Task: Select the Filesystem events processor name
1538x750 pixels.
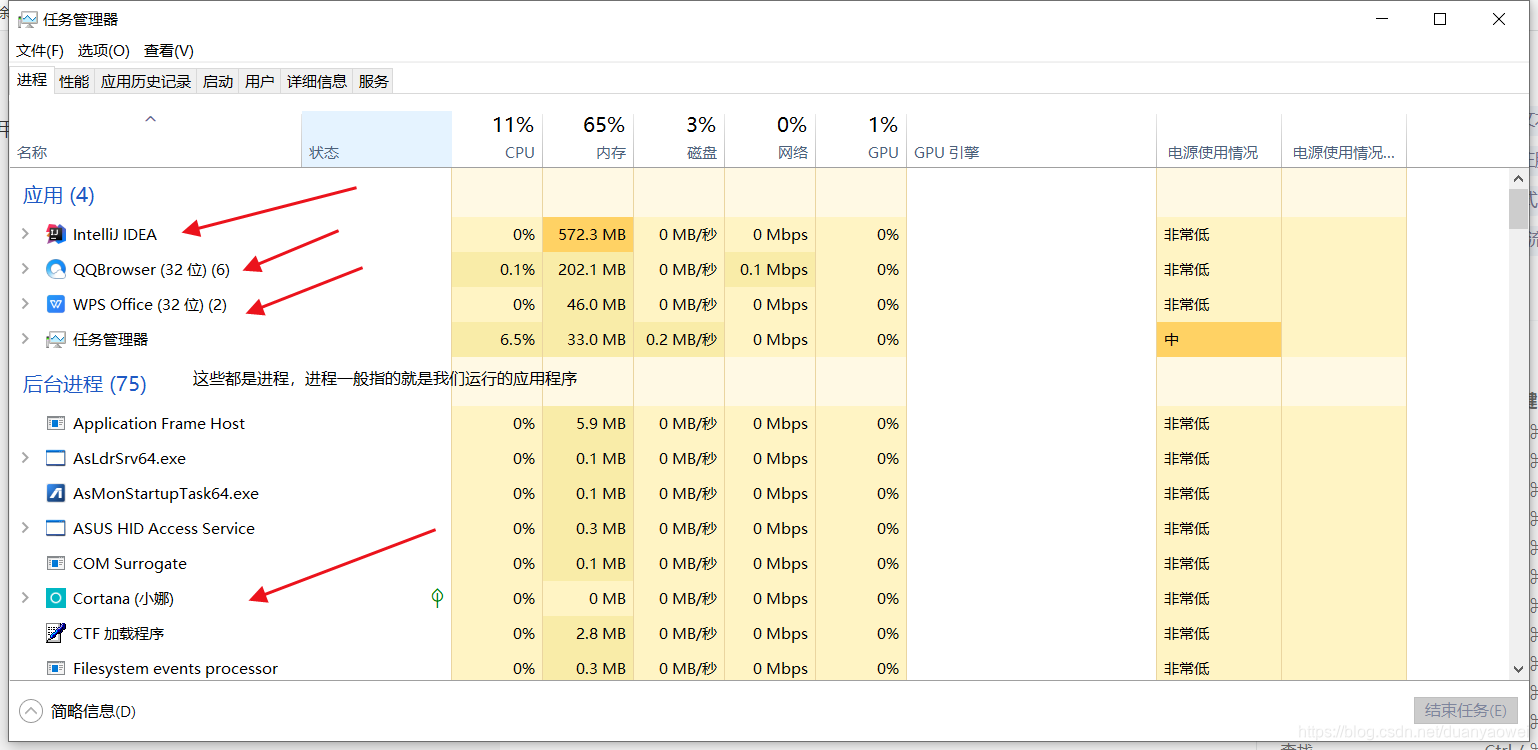Action: point(176,669)
